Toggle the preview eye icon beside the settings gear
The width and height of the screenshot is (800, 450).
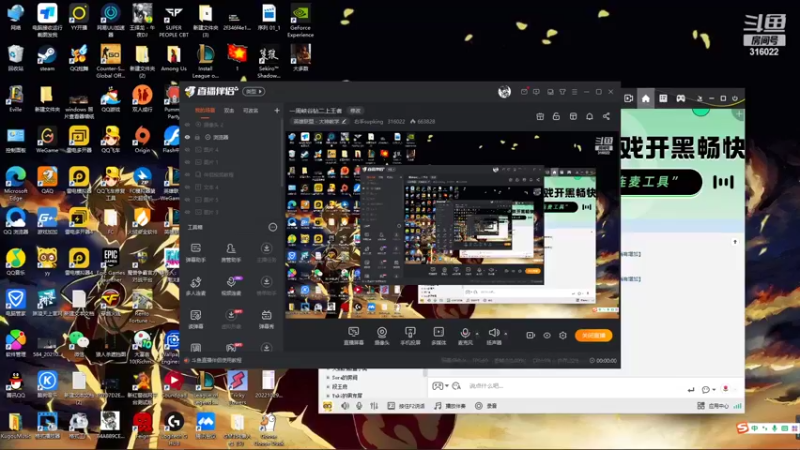point(547,335)
